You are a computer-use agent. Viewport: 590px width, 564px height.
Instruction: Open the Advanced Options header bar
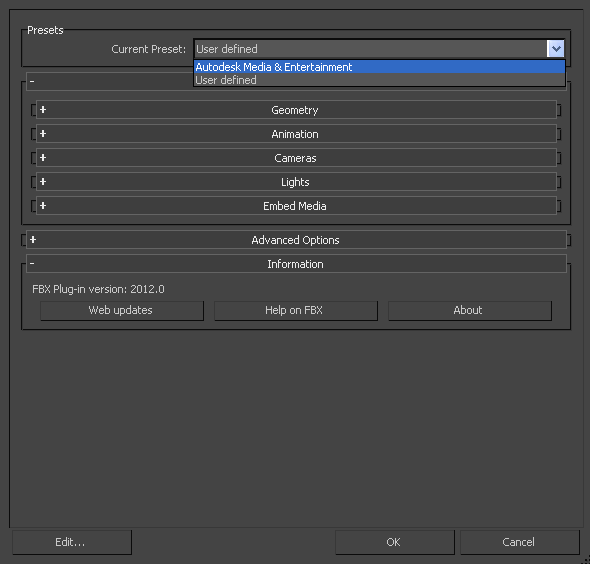pyautogui.click(x=296, y=240)
